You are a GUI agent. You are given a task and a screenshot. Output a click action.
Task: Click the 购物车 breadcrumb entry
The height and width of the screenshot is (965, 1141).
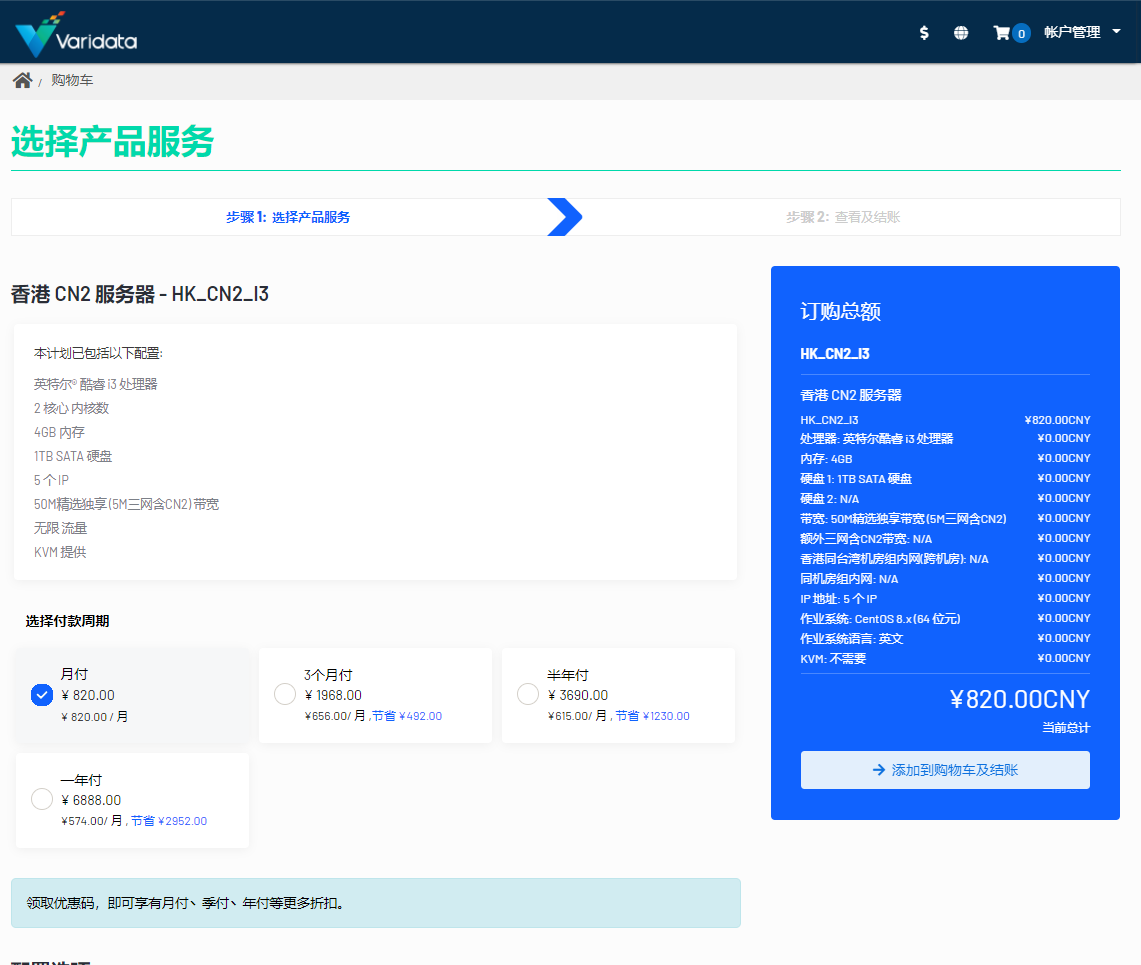tap(71, 80)
